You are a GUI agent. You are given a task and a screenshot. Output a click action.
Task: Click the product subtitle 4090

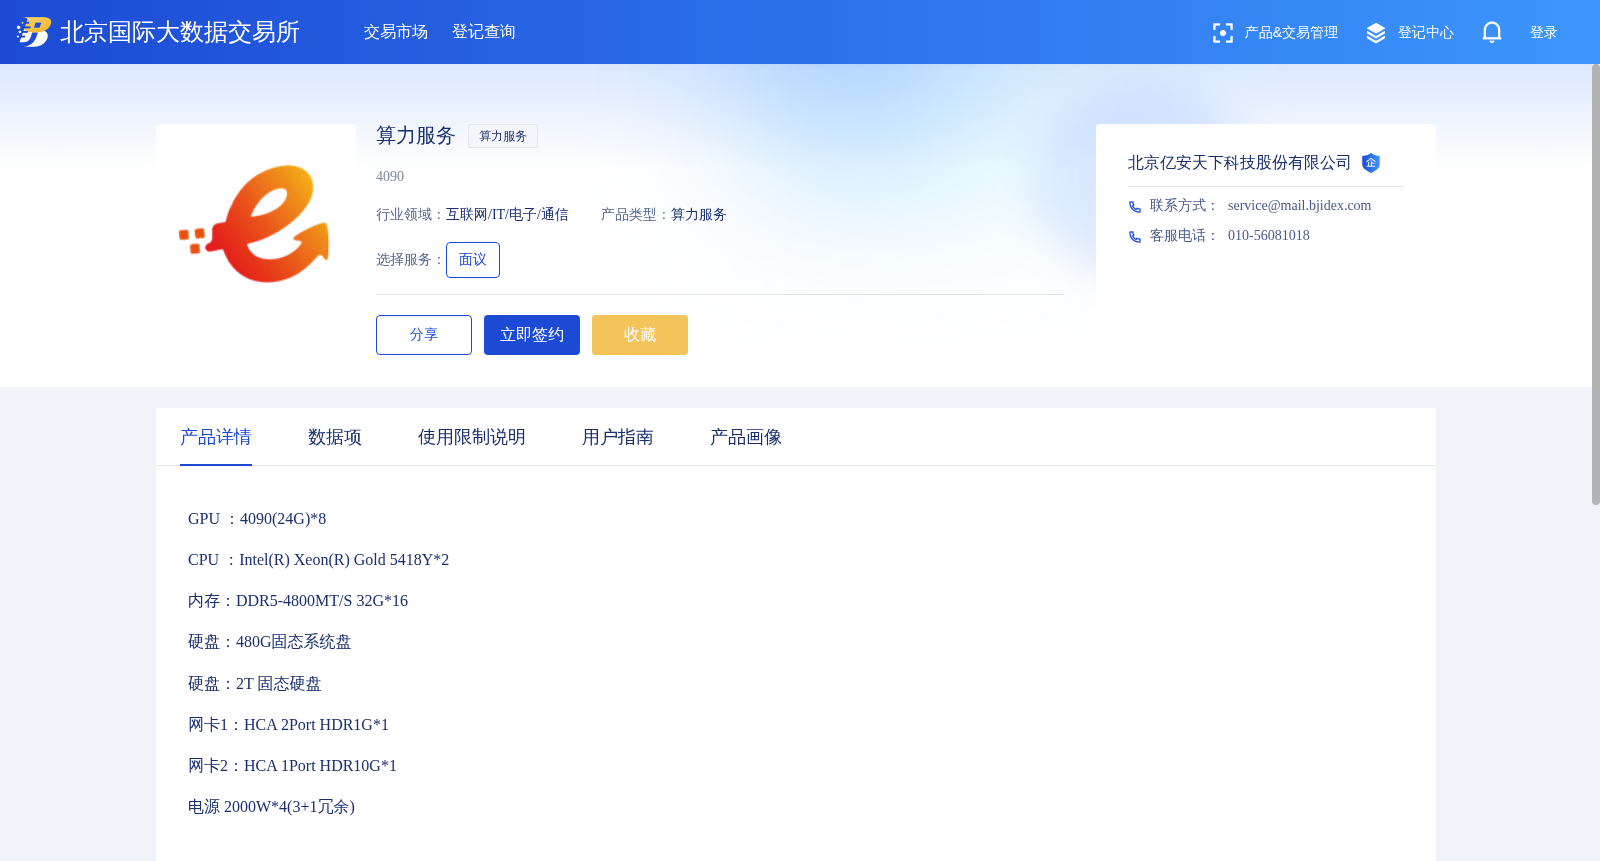(x=390, y=177)
